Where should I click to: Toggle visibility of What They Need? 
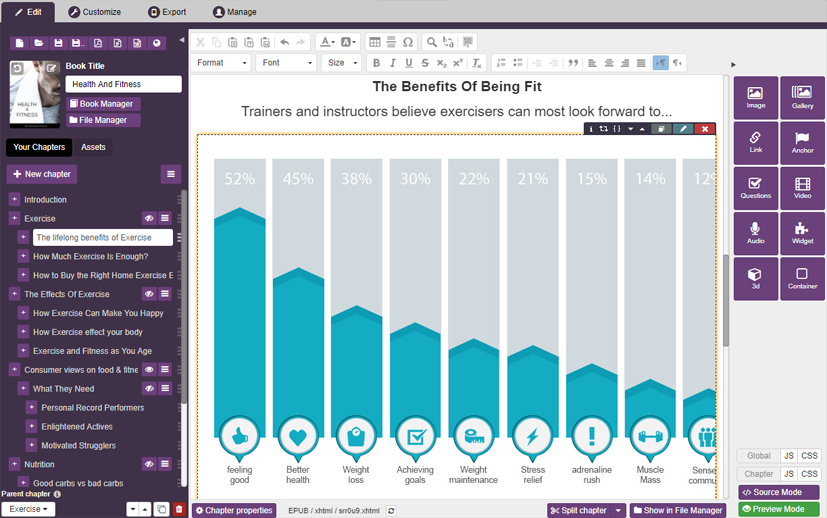point(149,388)
